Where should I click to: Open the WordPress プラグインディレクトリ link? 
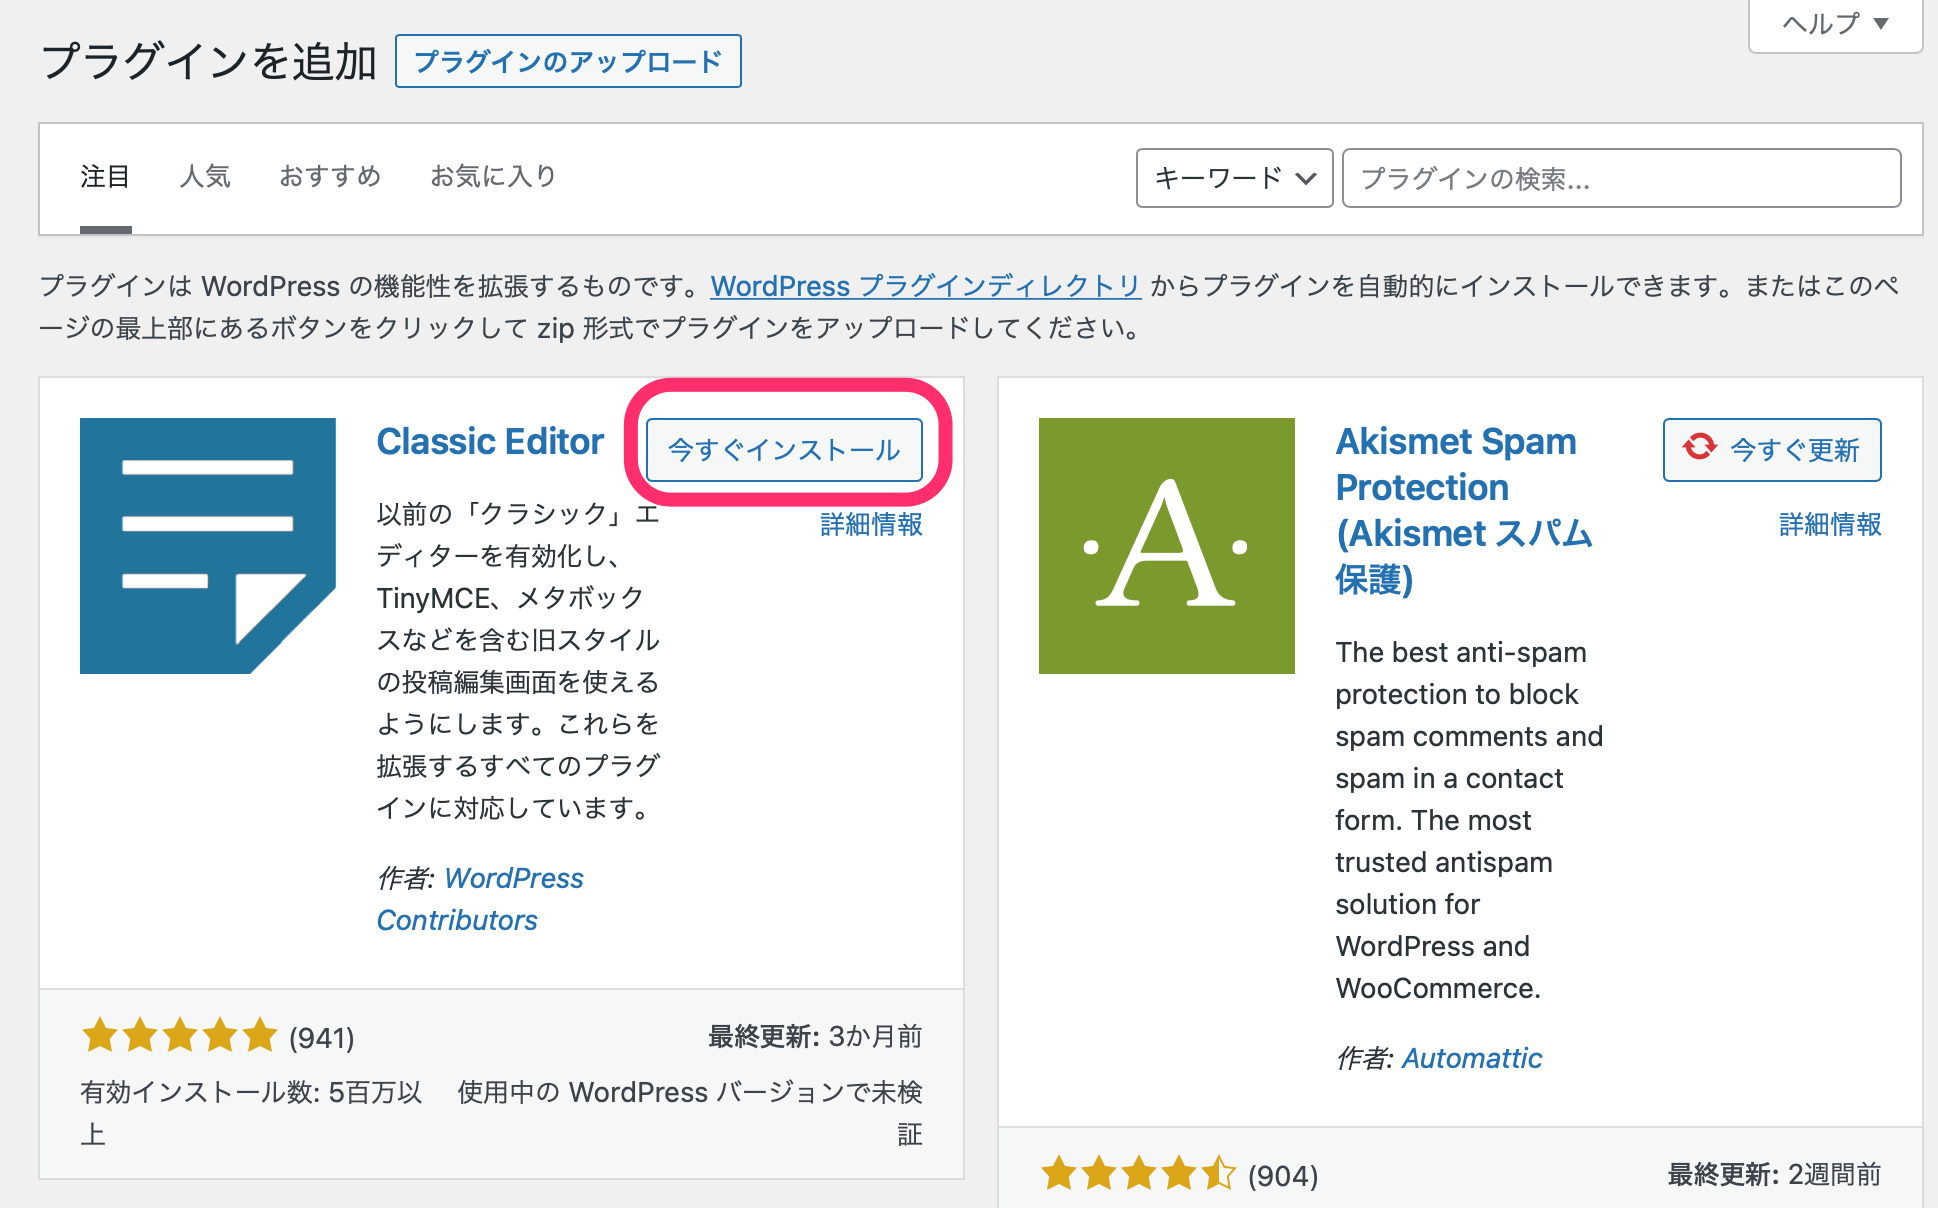[925, 286]
